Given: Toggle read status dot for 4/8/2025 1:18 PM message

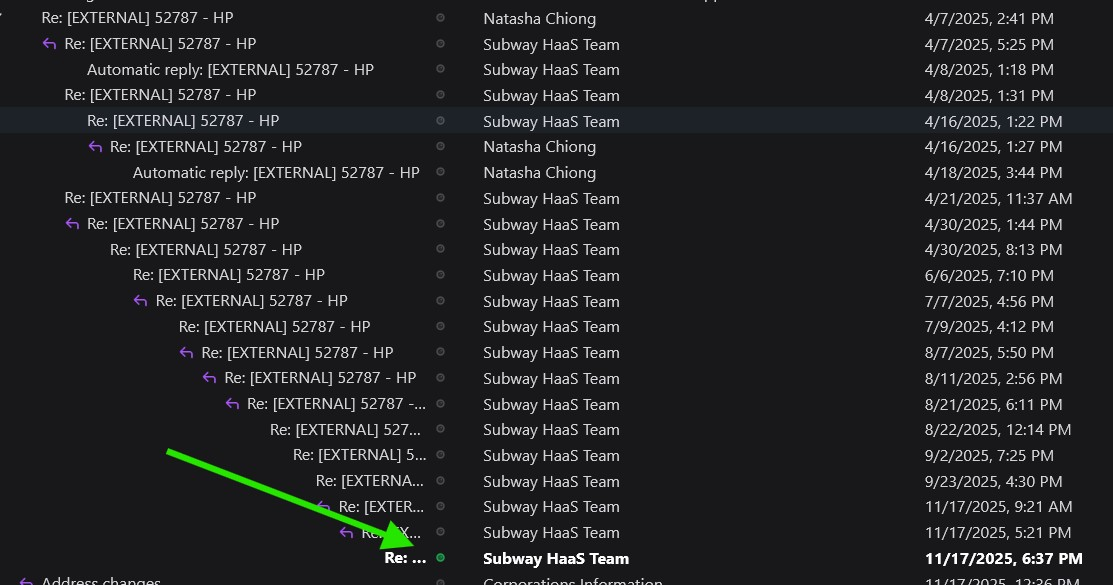Looking at the screenshot, I should coord(440,69).
